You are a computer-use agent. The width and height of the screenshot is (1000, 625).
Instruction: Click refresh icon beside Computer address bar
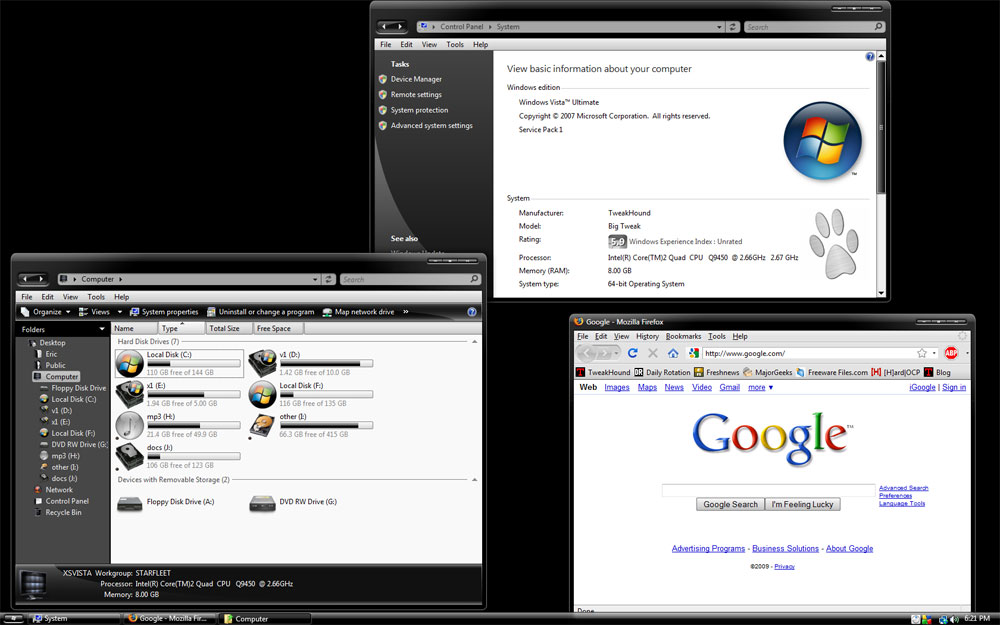tap(328, 279)
